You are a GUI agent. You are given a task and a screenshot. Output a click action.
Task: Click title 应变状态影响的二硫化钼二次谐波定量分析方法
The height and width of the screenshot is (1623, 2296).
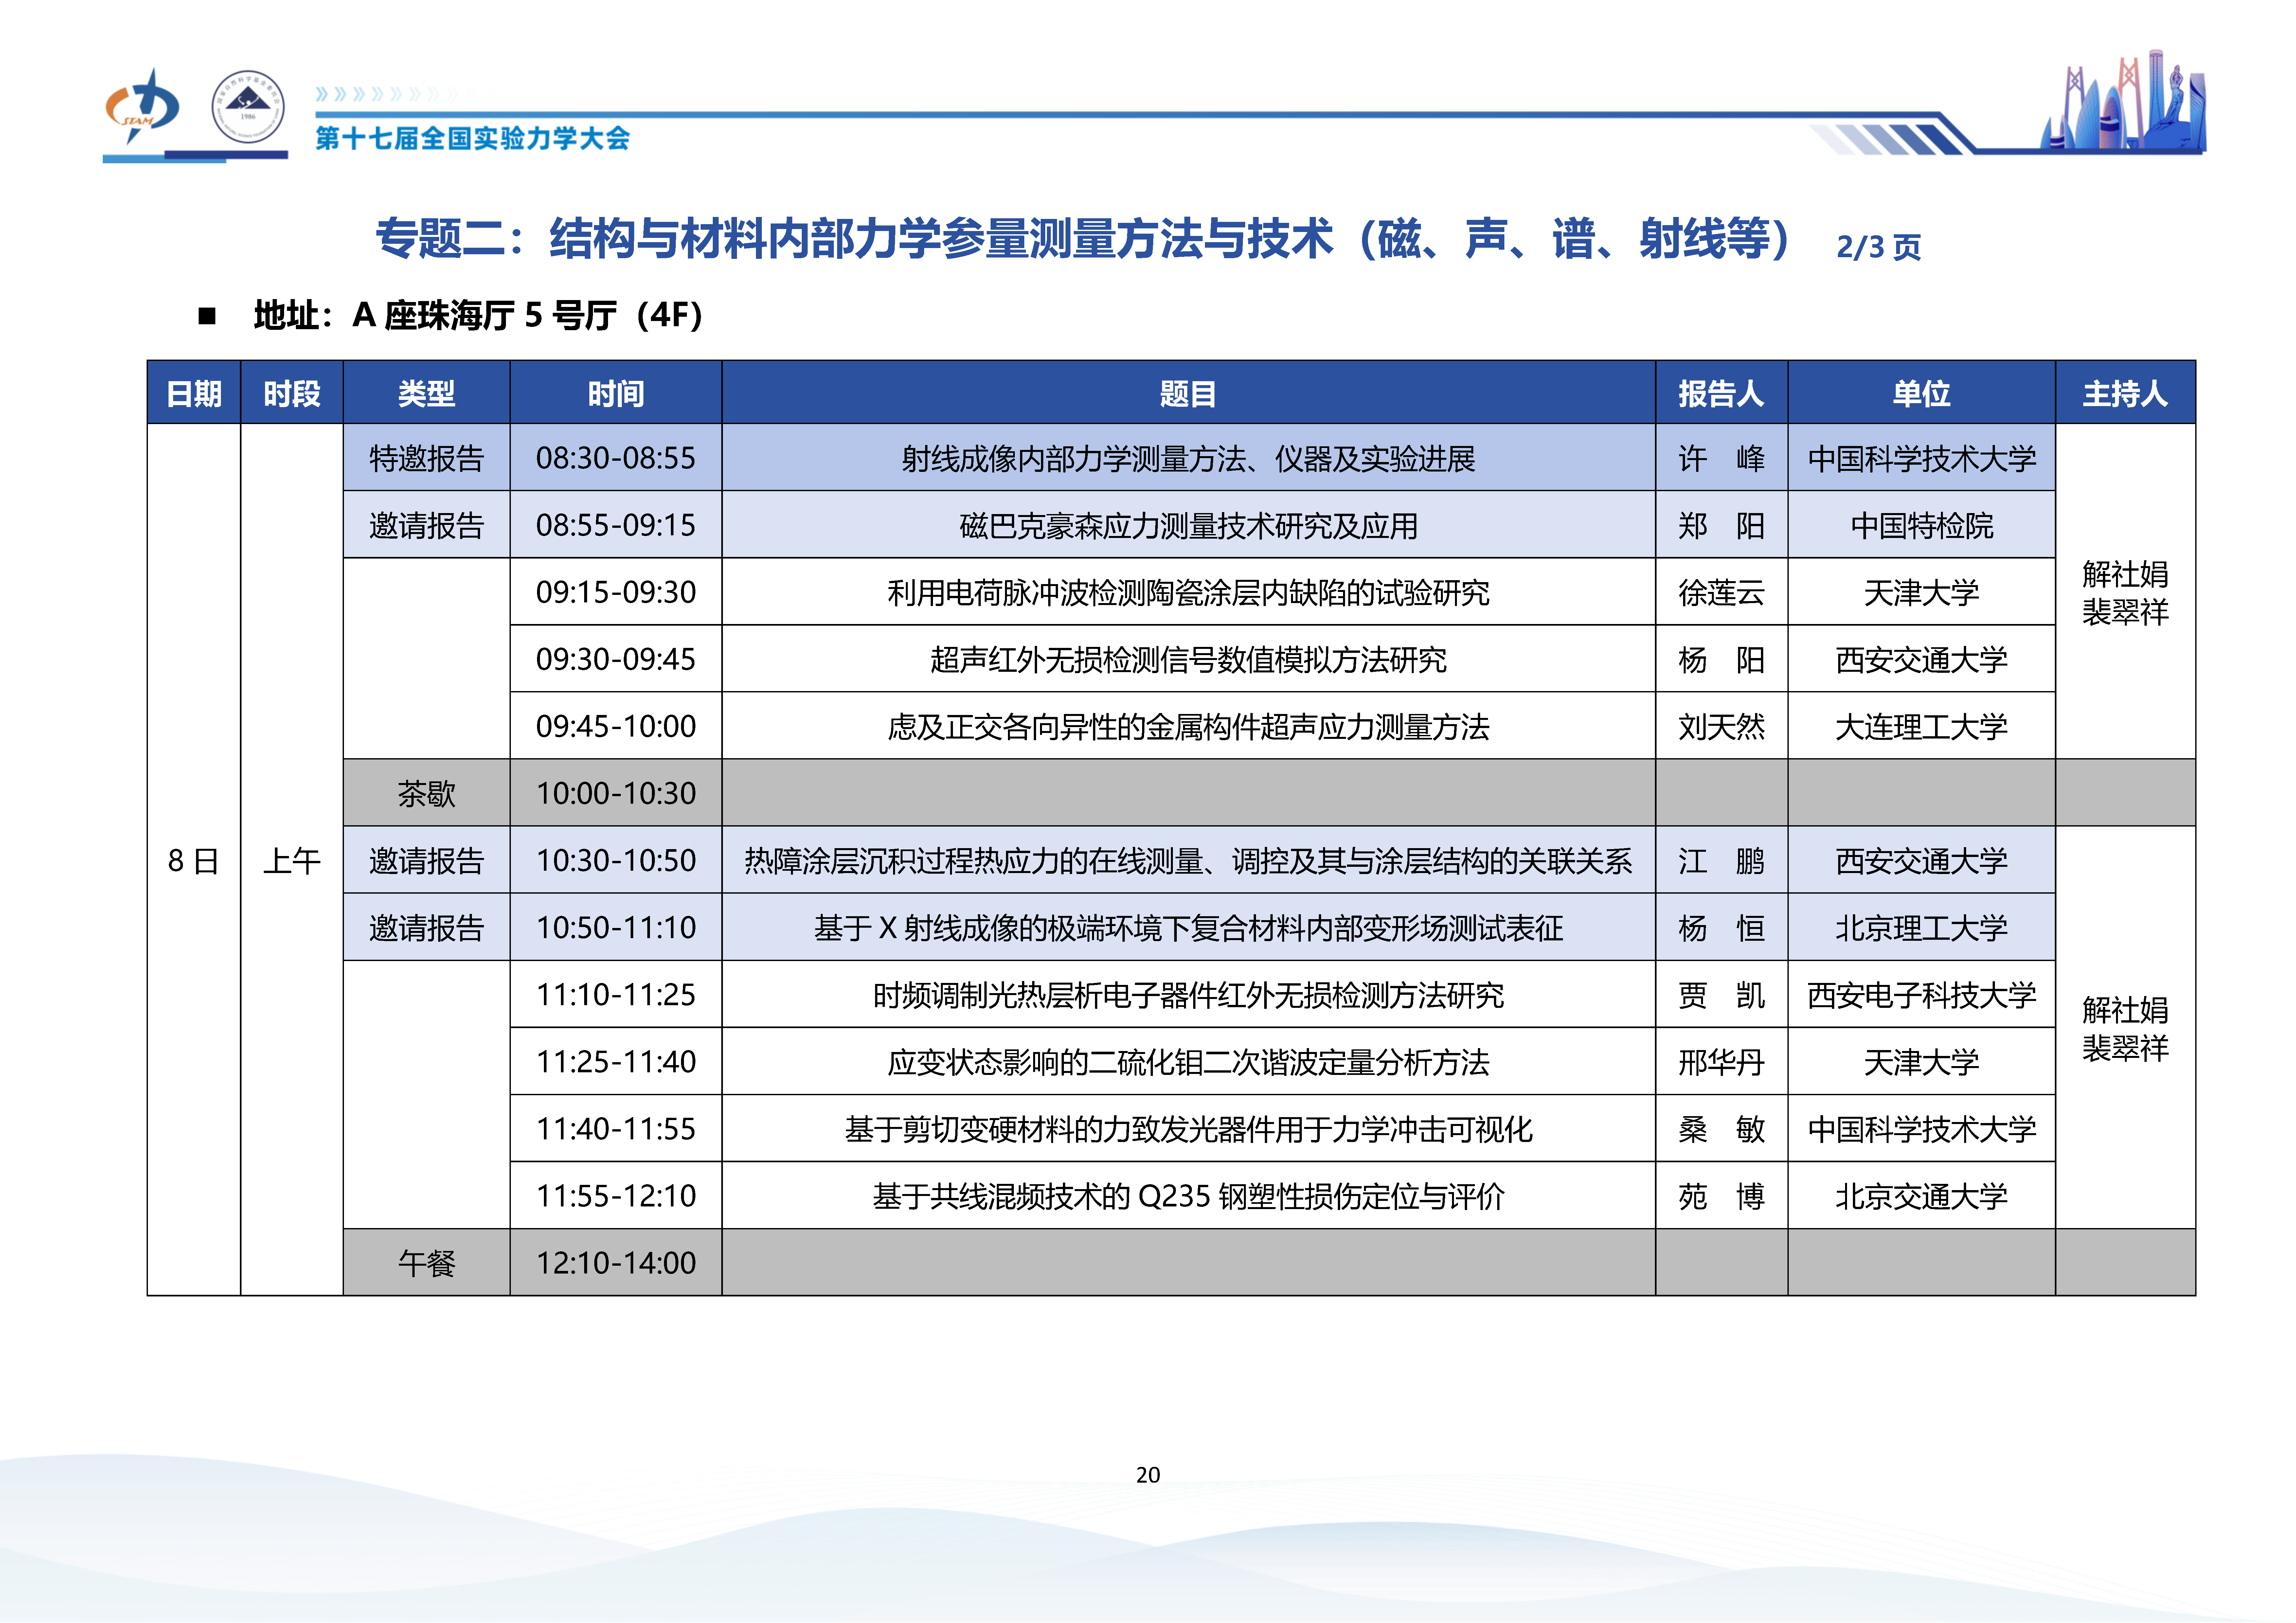(x=1188, y=1062)
